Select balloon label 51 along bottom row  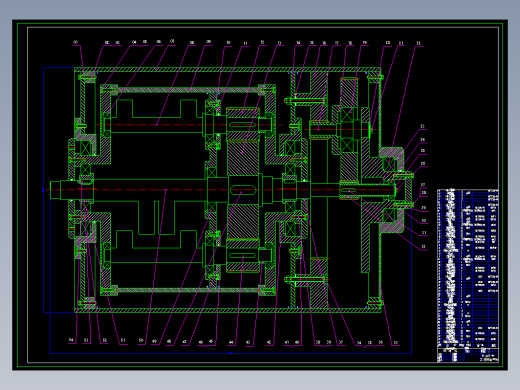coord(123,340)
